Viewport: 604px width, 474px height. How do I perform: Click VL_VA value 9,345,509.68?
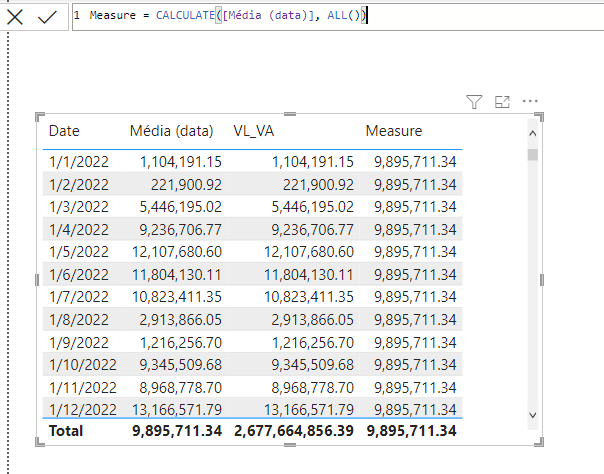point(312,365)
